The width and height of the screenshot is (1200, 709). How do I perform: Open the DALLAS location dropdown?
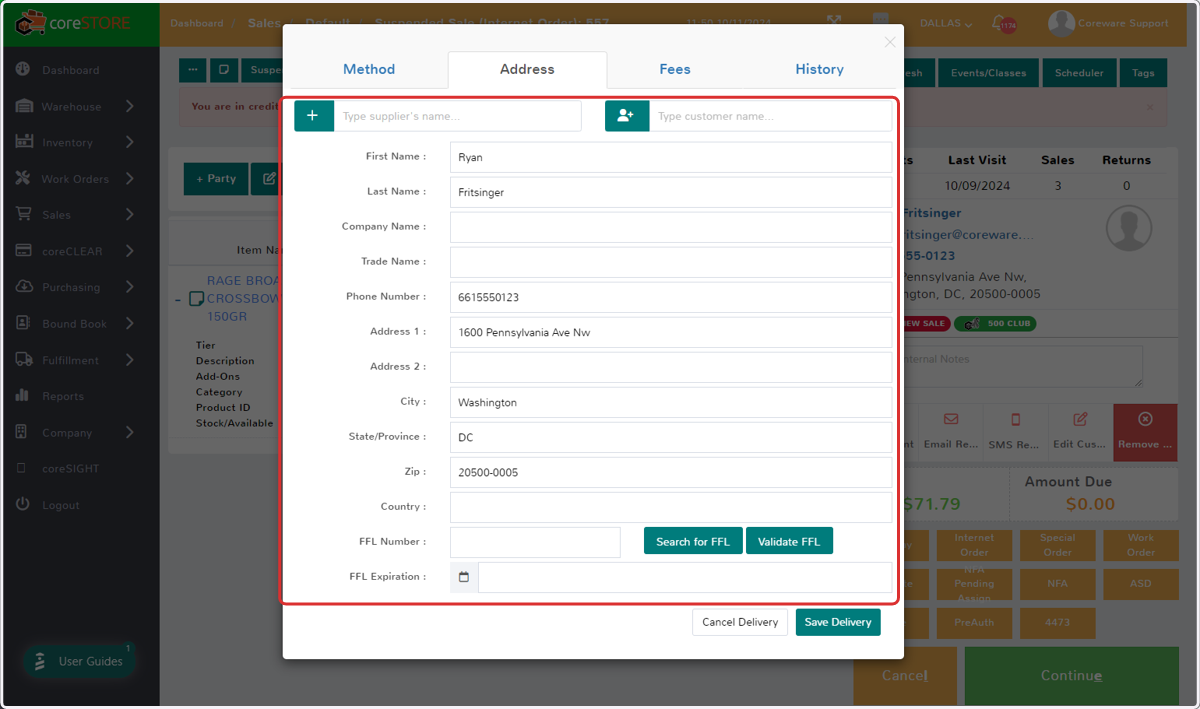pos(946,24)
